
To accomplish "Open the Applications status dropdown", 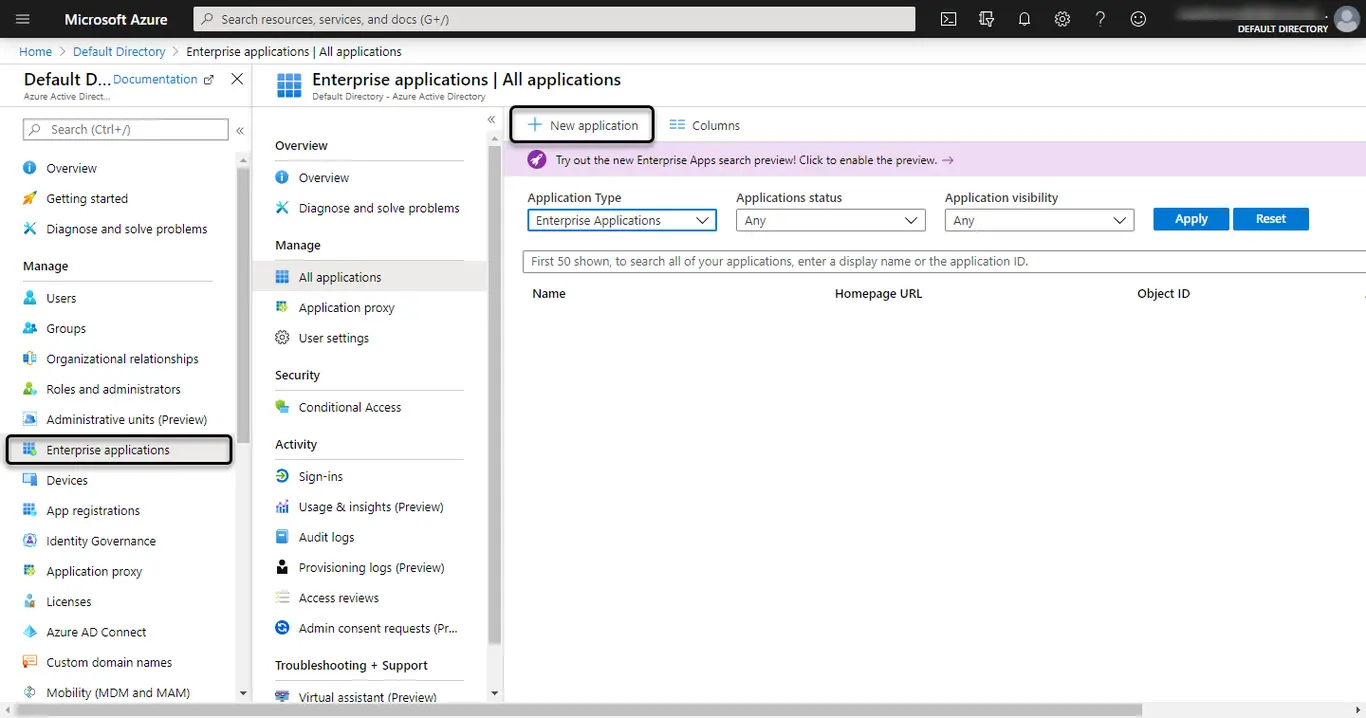I will point(830,220).
